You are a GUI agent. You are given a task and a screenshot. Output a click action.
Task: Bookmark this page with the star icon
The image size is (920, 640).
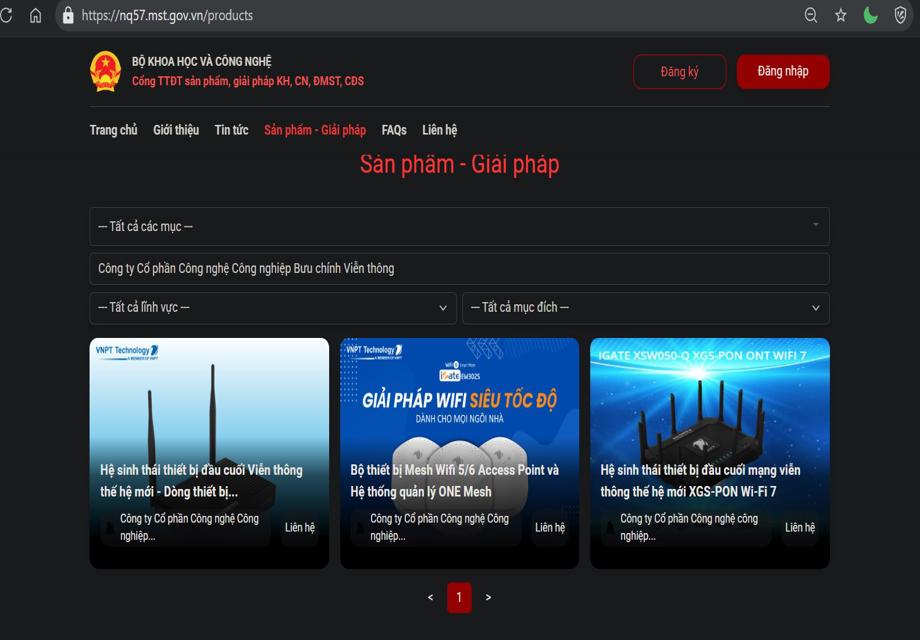[x=841, y=15]
